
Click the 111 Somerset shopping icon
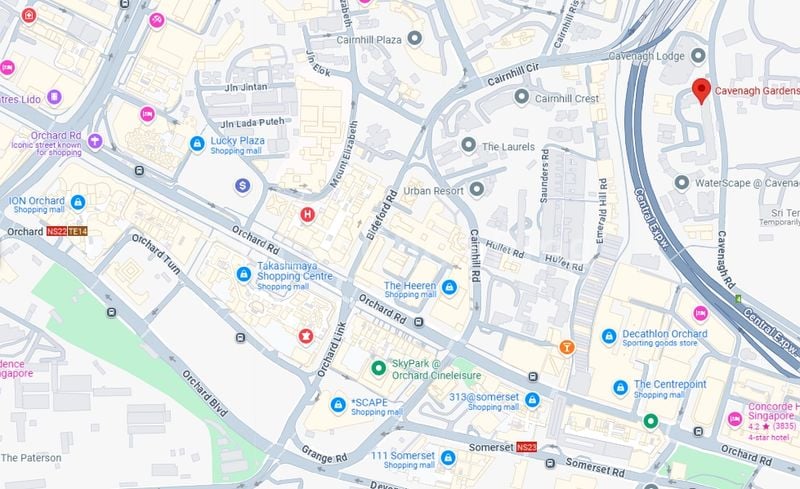pyautogui.click(x=448, y=458)
